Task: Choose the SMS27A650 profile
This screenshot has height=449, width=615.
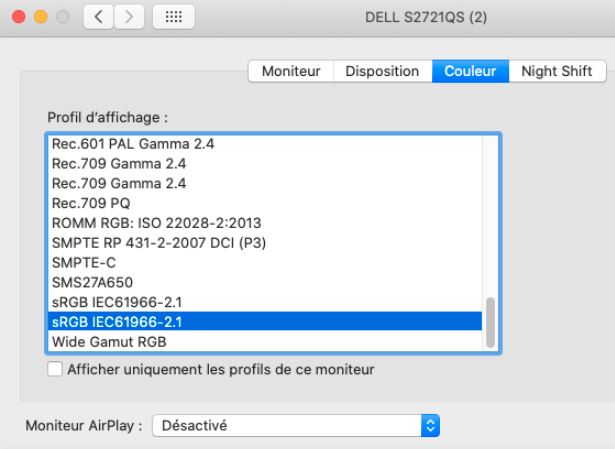Action: pyautogui.click(x=91, y=282)
